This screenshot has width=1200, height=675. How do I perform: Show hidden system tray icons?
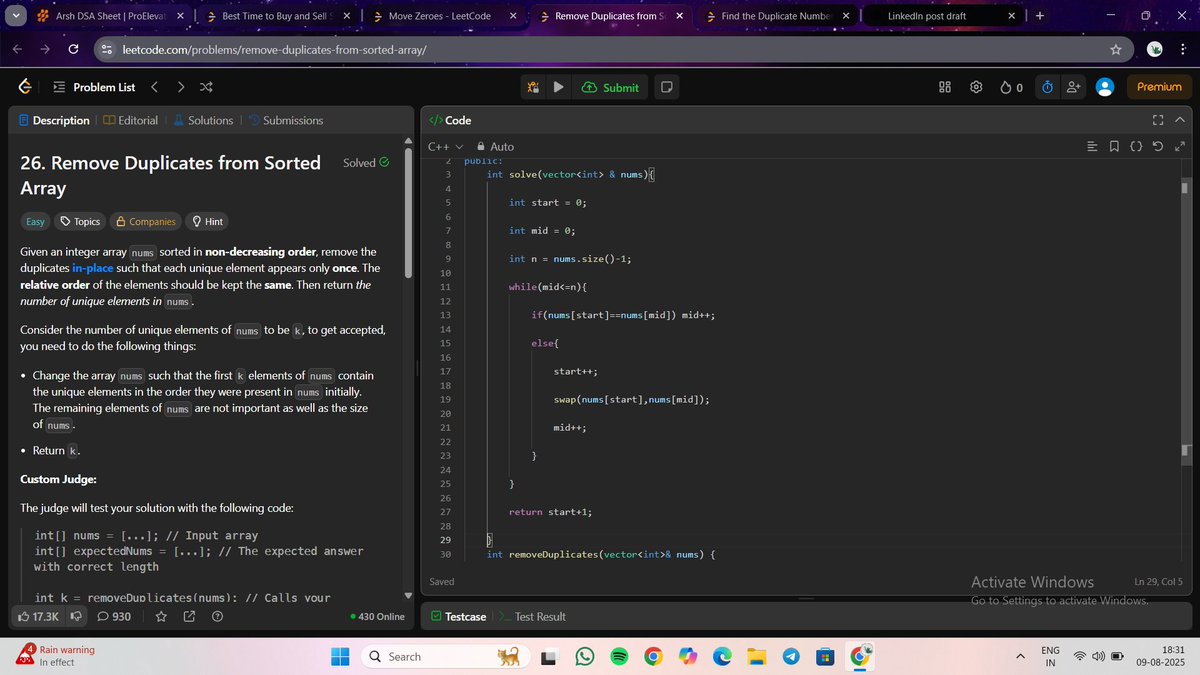coord(1021,657)
